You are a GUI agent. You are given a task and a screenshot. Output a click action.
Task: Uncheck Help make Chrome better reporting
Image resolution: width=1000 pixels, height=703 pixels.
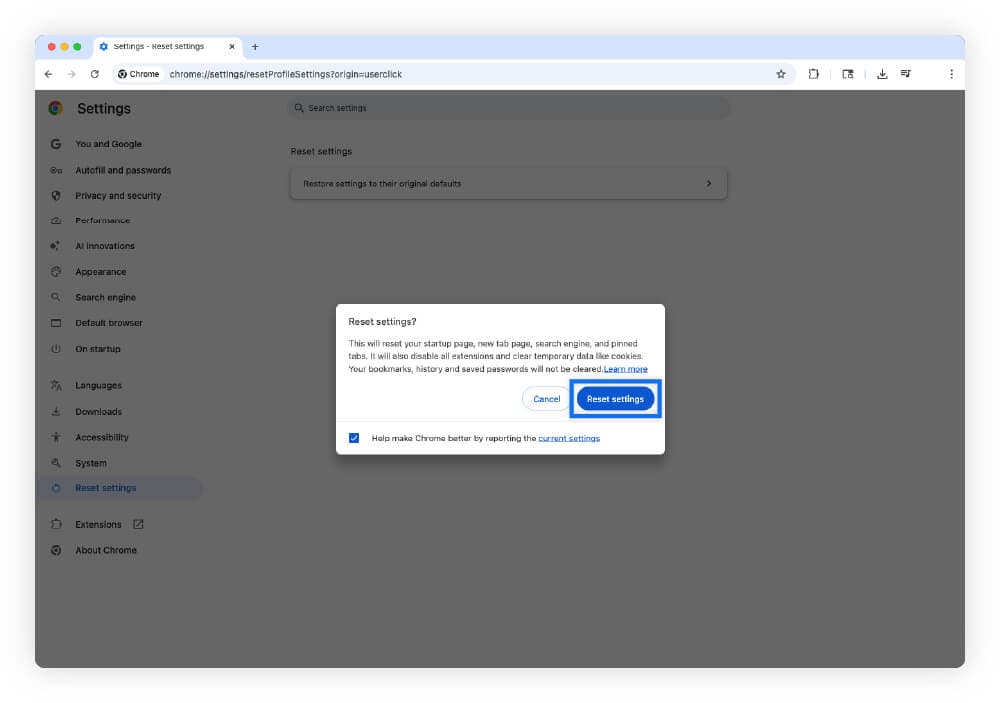click(354, 437)
